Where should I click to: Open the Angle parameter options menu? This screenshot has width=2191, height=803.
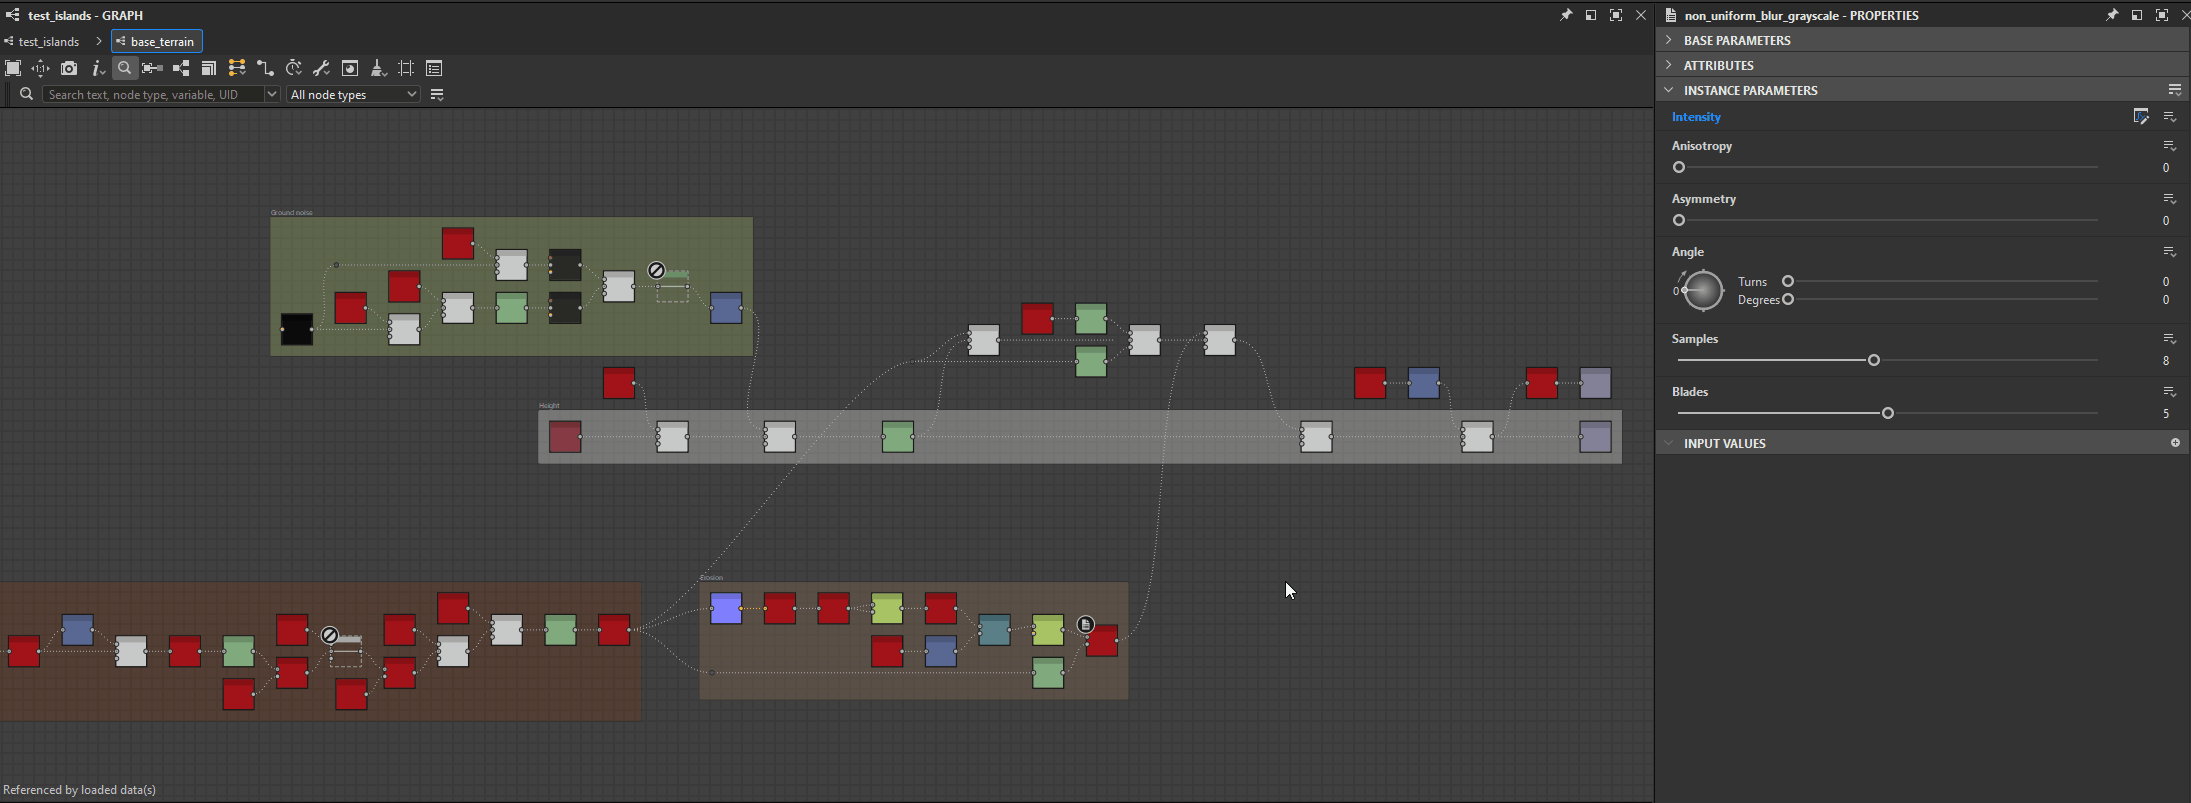click(x=2170, y=252)
